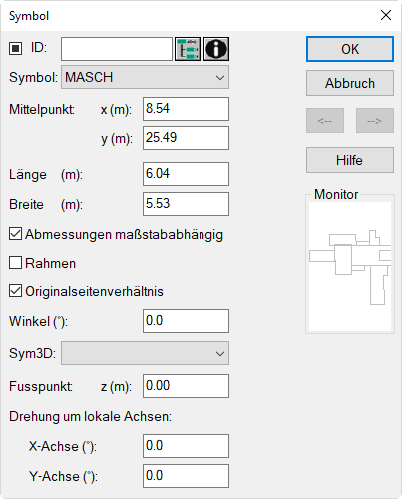402x499 pixels.
Task: Cancel using the Abbruch button
Action: pos(350,83)
